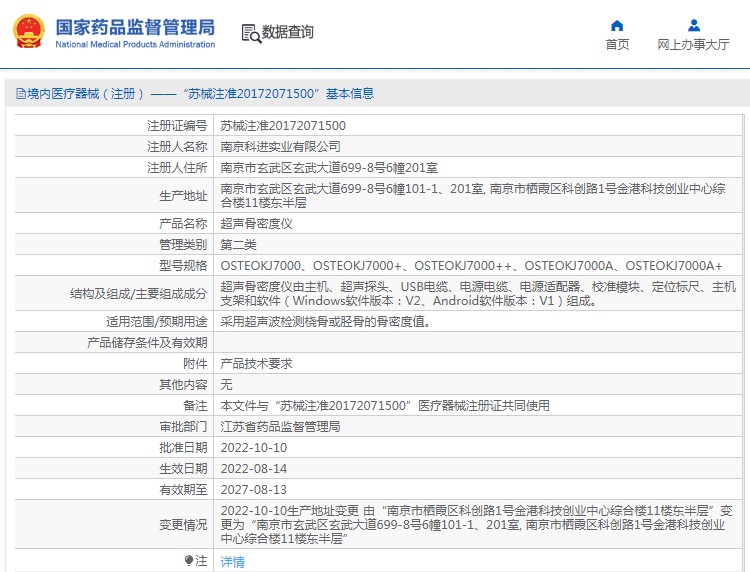750x572 pixels.
Task: Click the 其他内容 row label
Action: click(183, 385)
